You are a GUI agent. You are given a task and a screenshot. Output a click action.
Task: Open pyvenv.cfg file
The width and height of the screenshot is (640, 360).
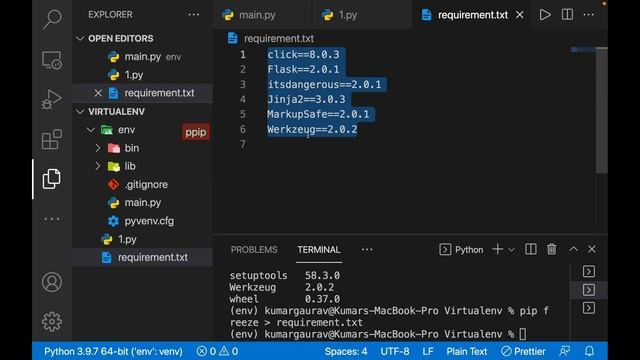[x=142, y=221]
